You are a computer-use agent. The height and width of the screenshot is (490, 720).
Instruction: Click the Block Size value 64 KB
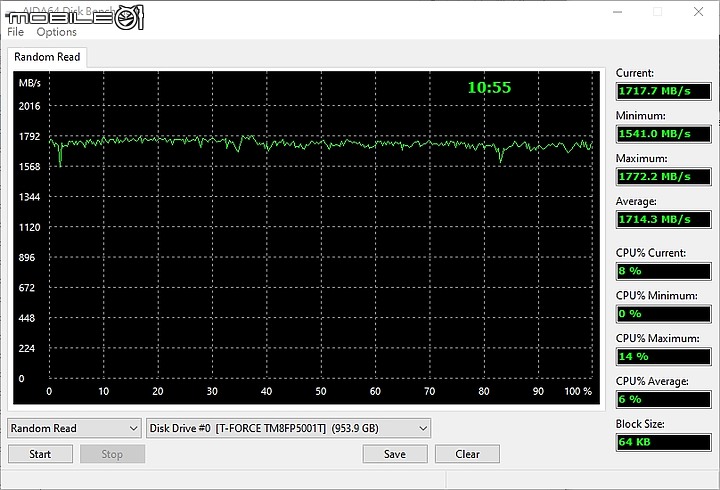(x=664, y=442)
